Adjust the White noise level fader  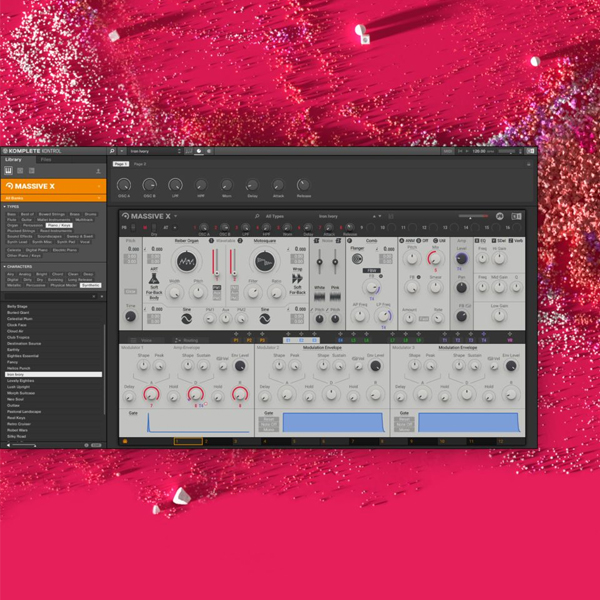point(320,262)
